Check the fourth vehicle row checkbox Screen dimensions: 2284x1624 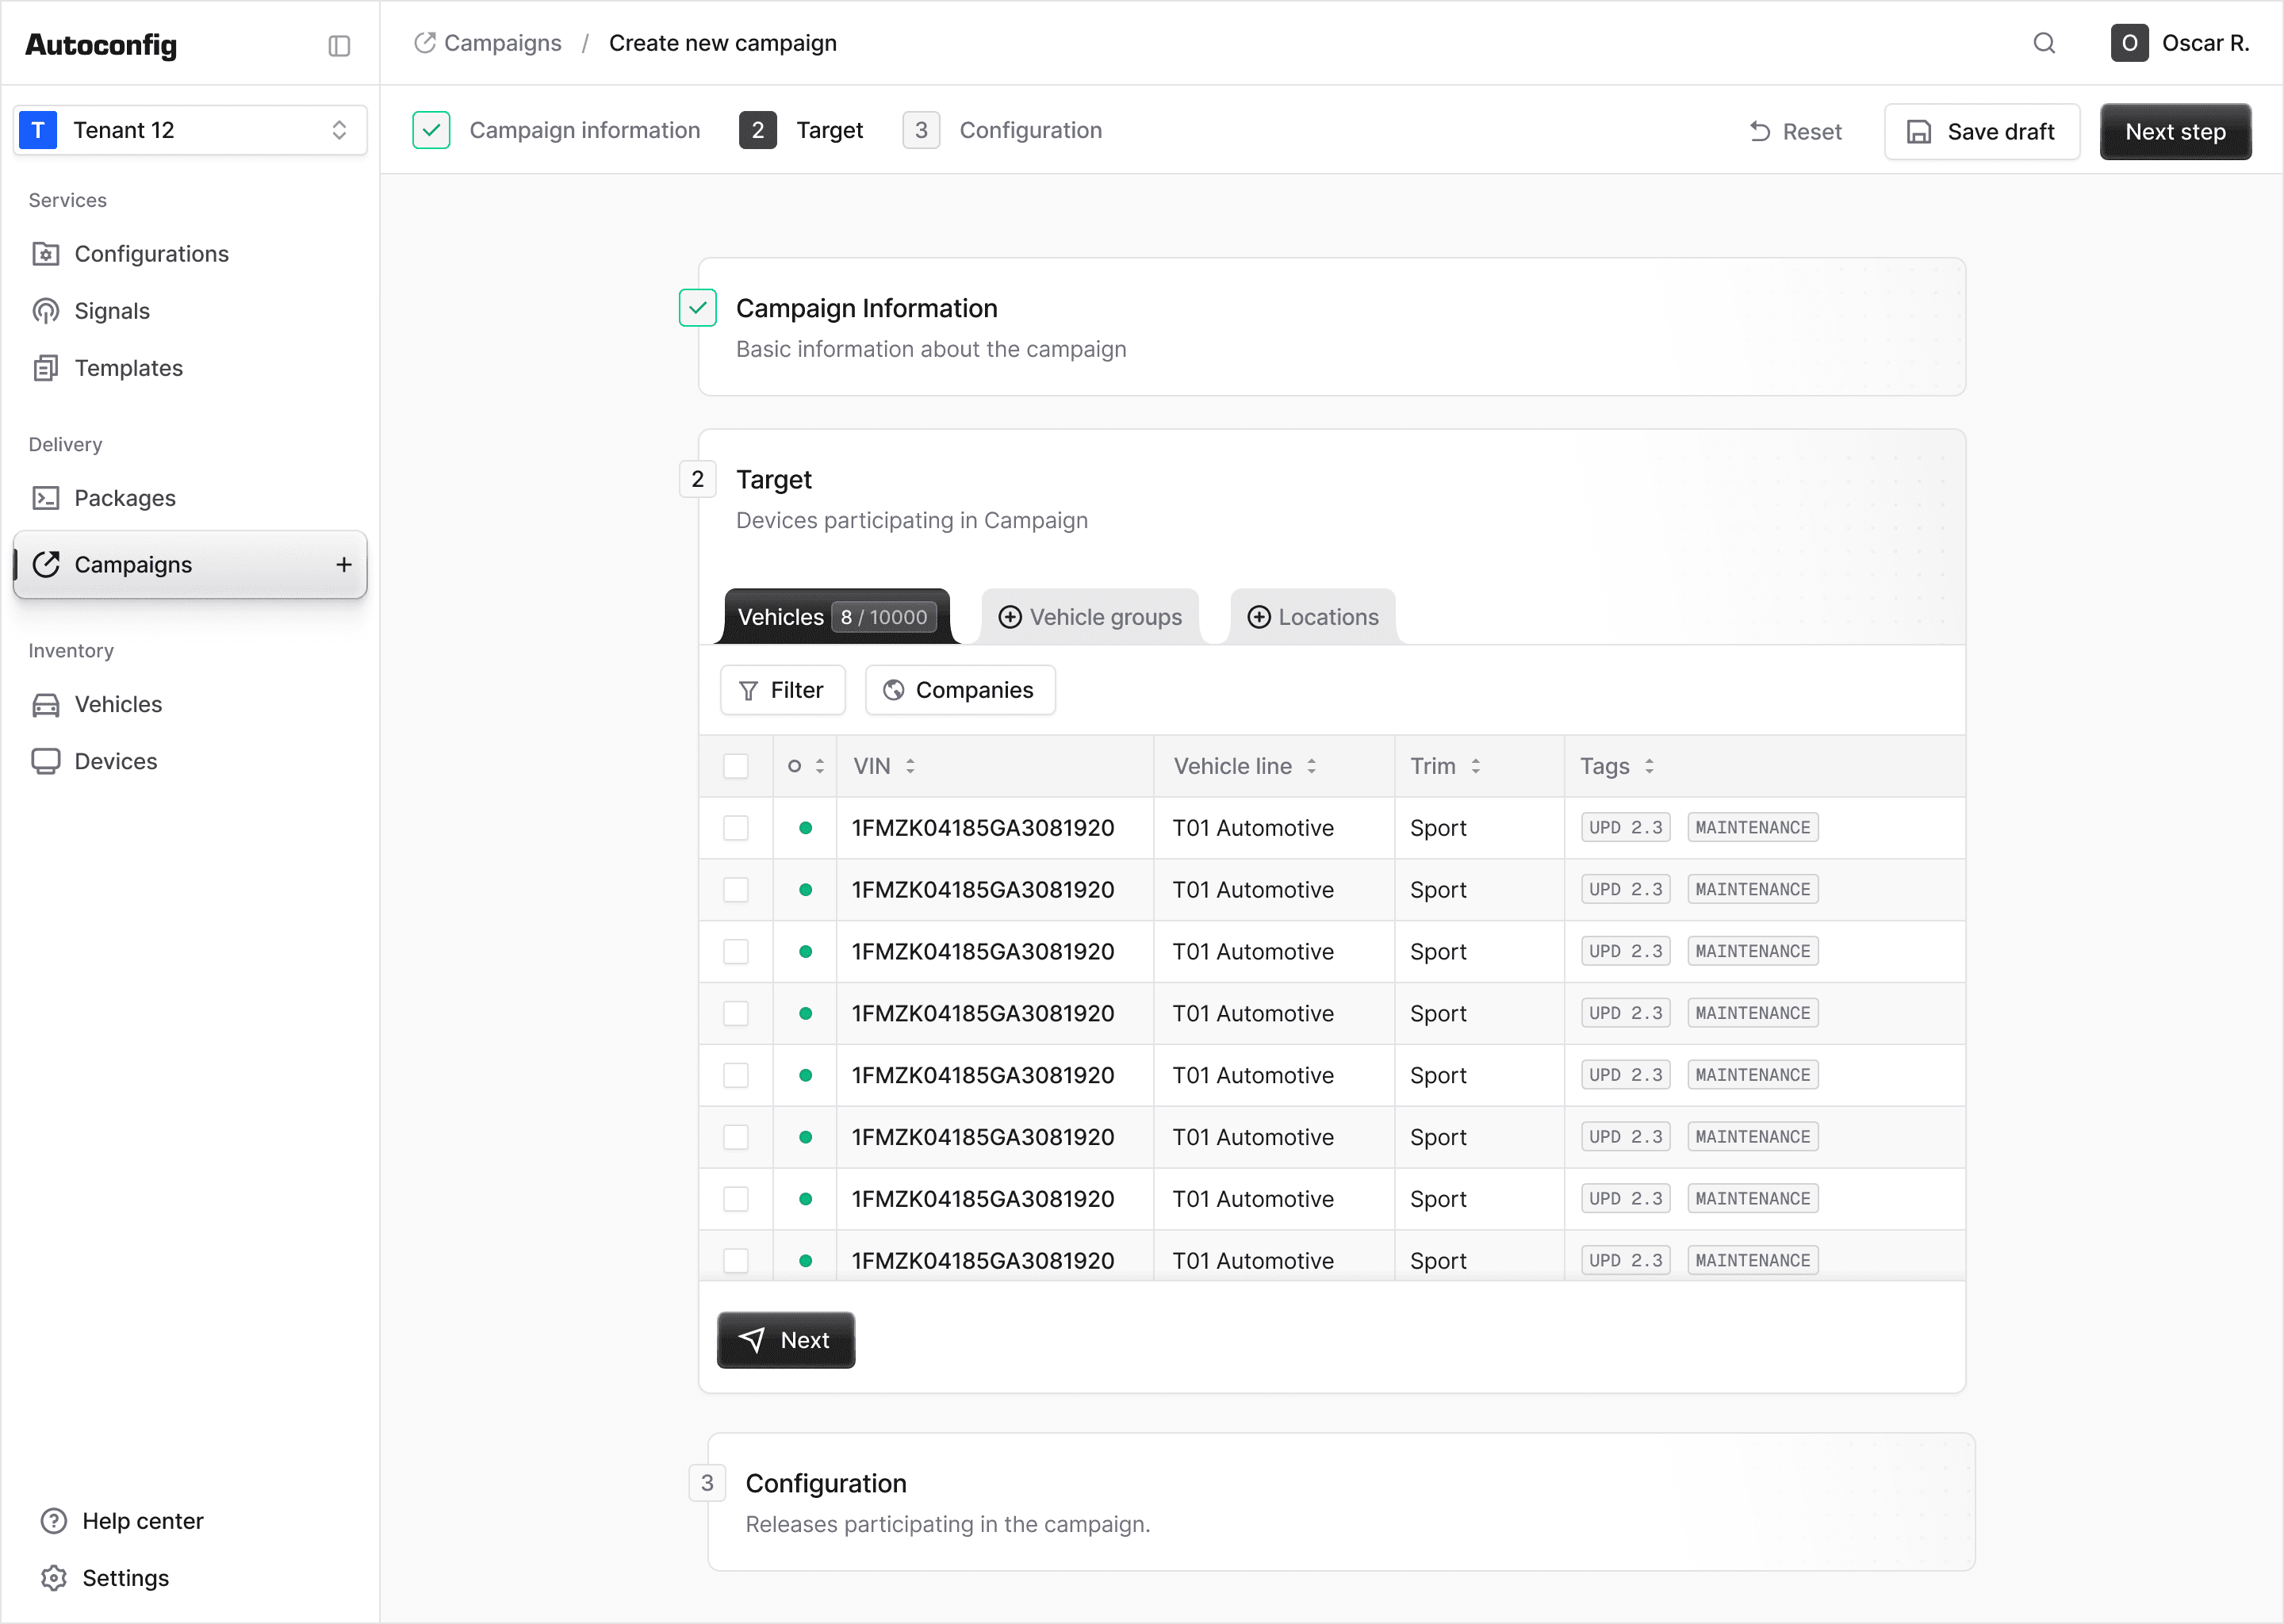click(736, 1014)
